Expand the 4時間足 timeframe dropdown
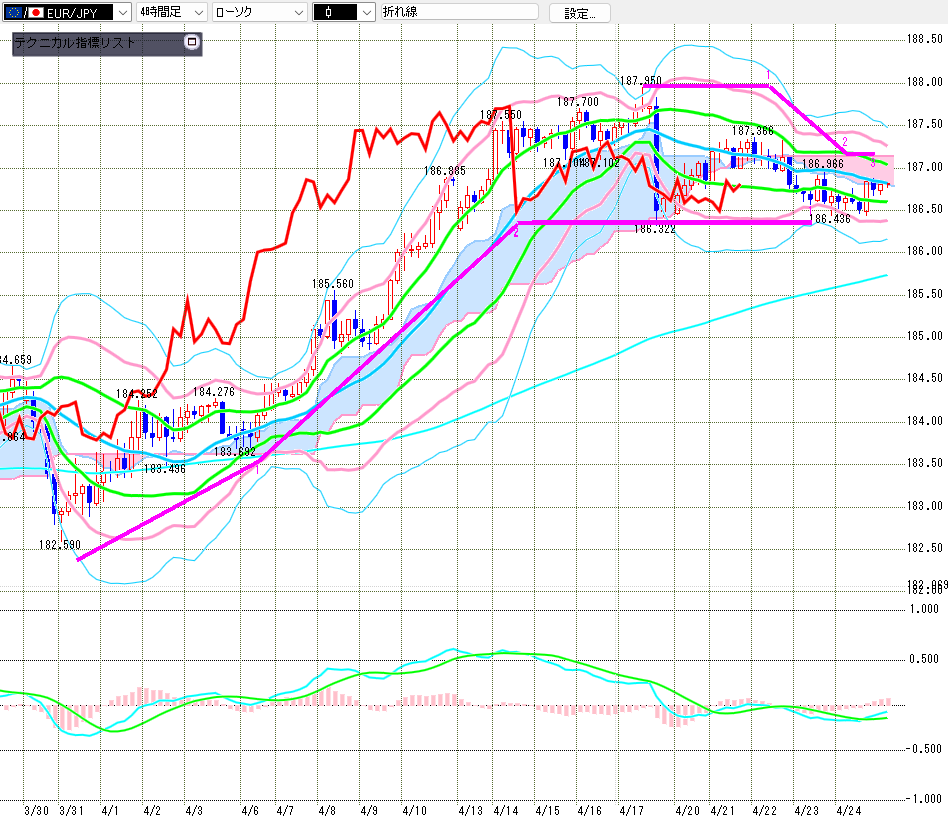The image size is (948, 819). pos(196,13)
